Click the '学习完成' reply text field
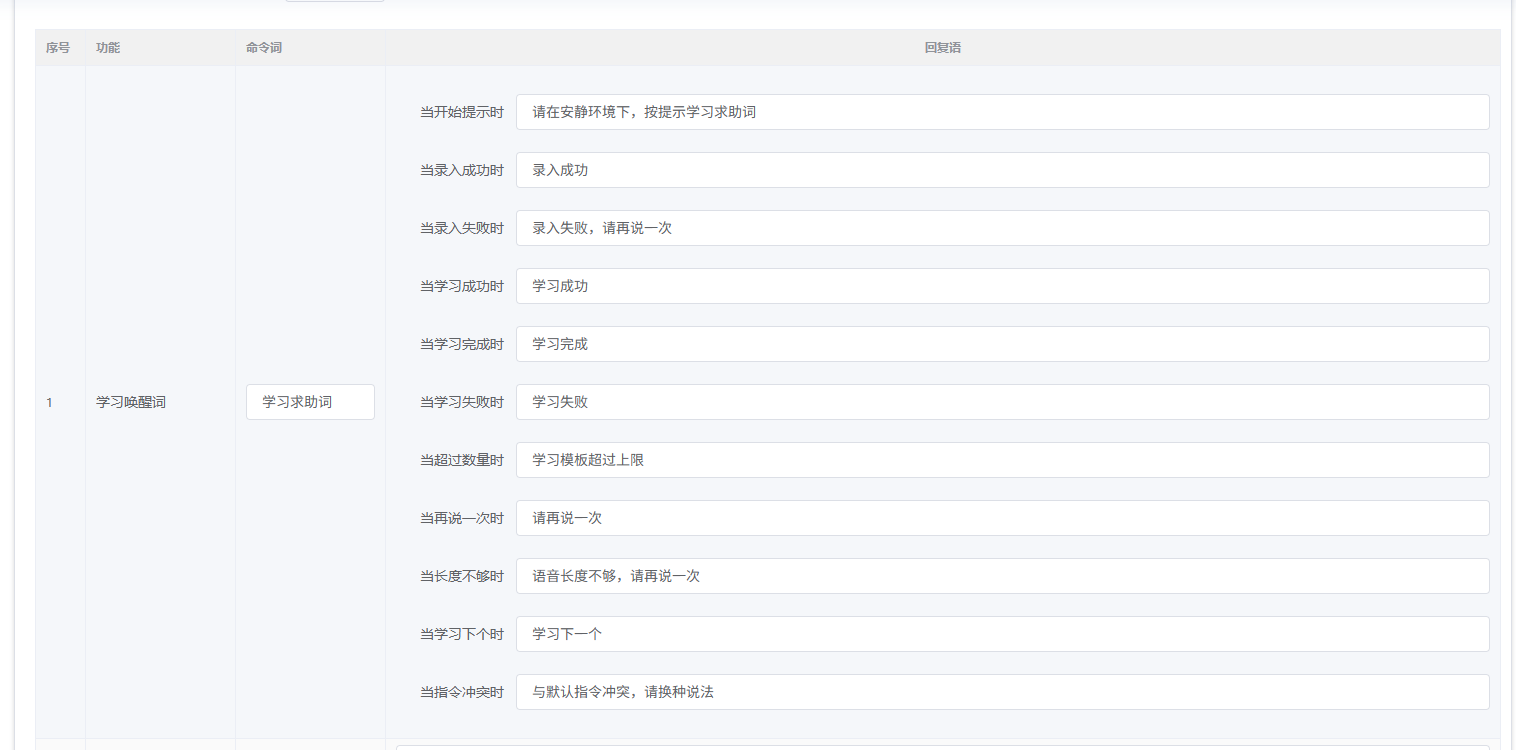This screenshot has height=750, width=1516. (1002, 344)
